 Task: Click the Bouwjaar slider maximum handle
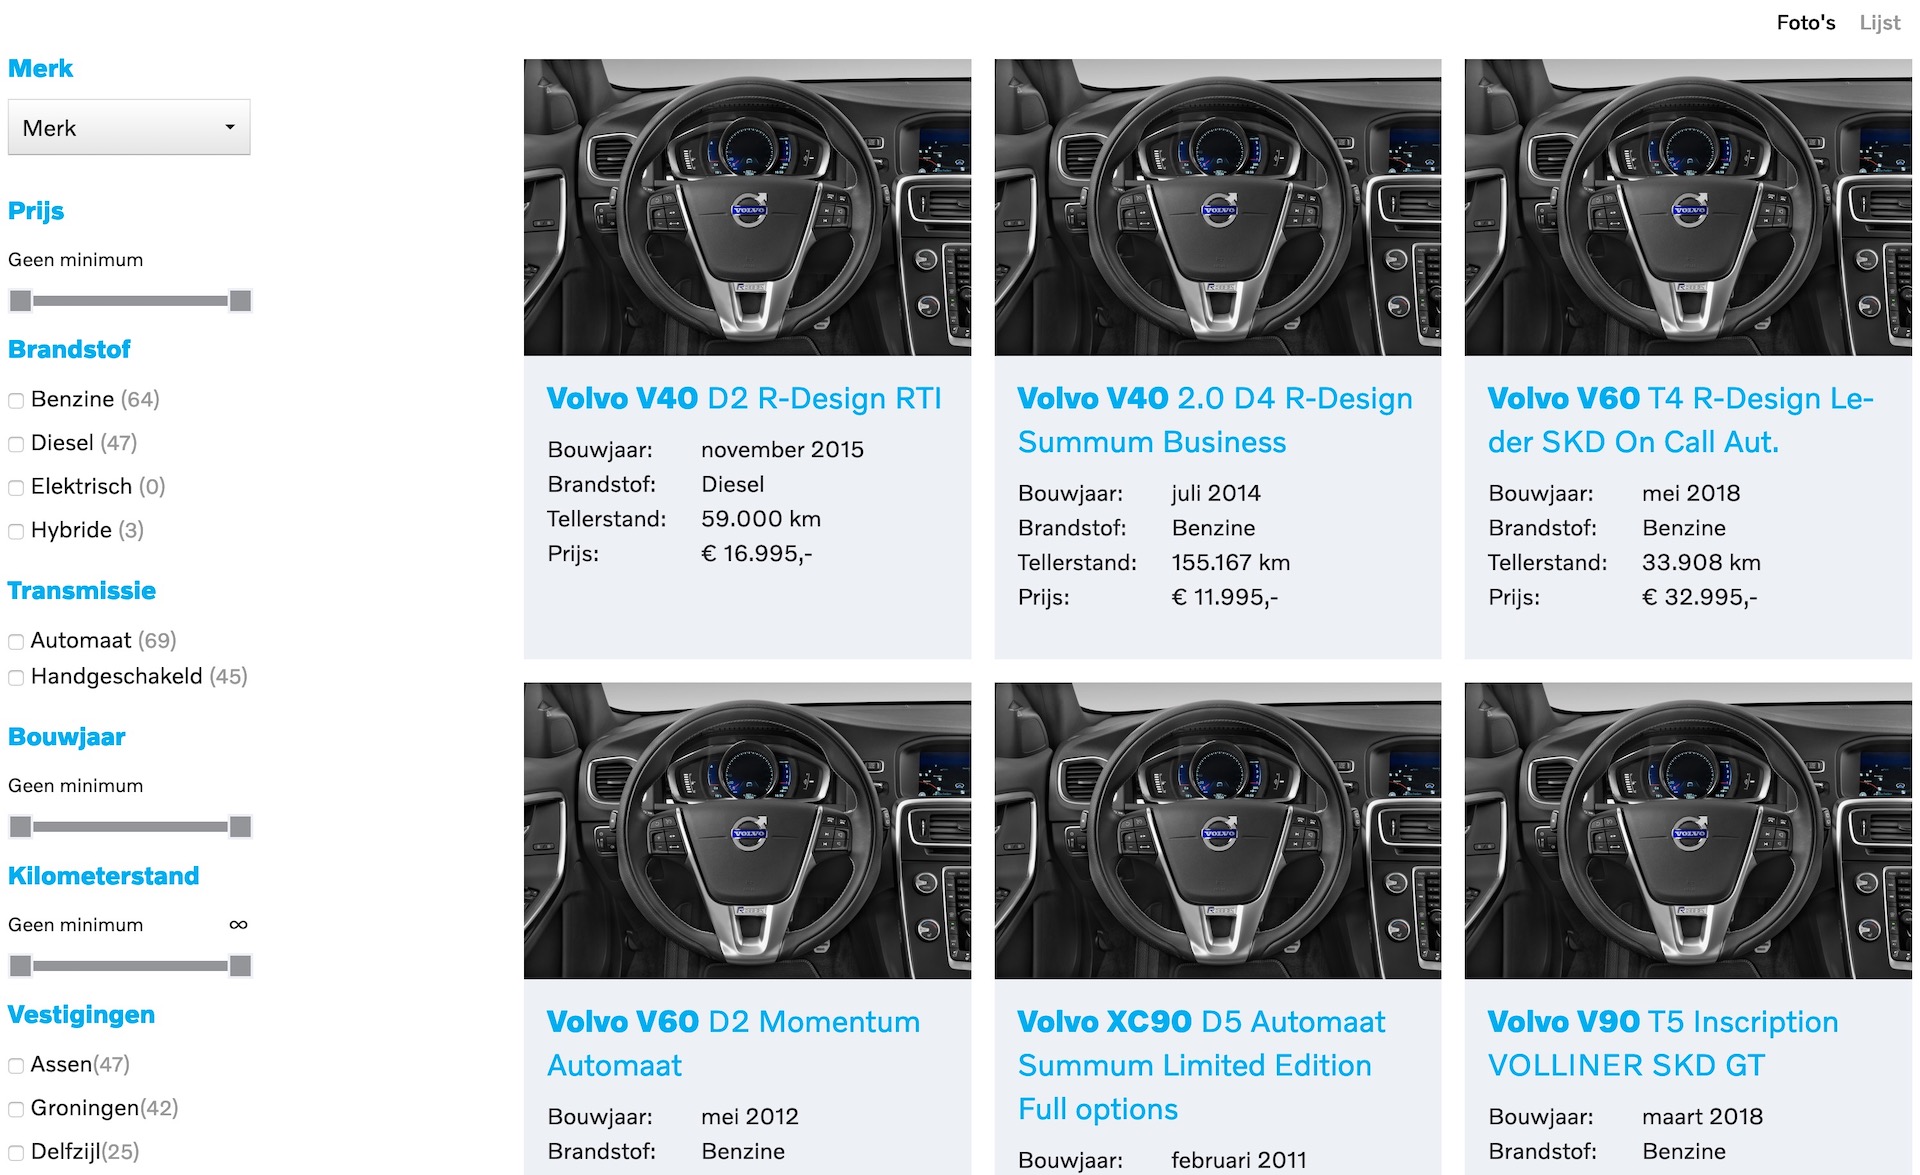click(240, 826)
